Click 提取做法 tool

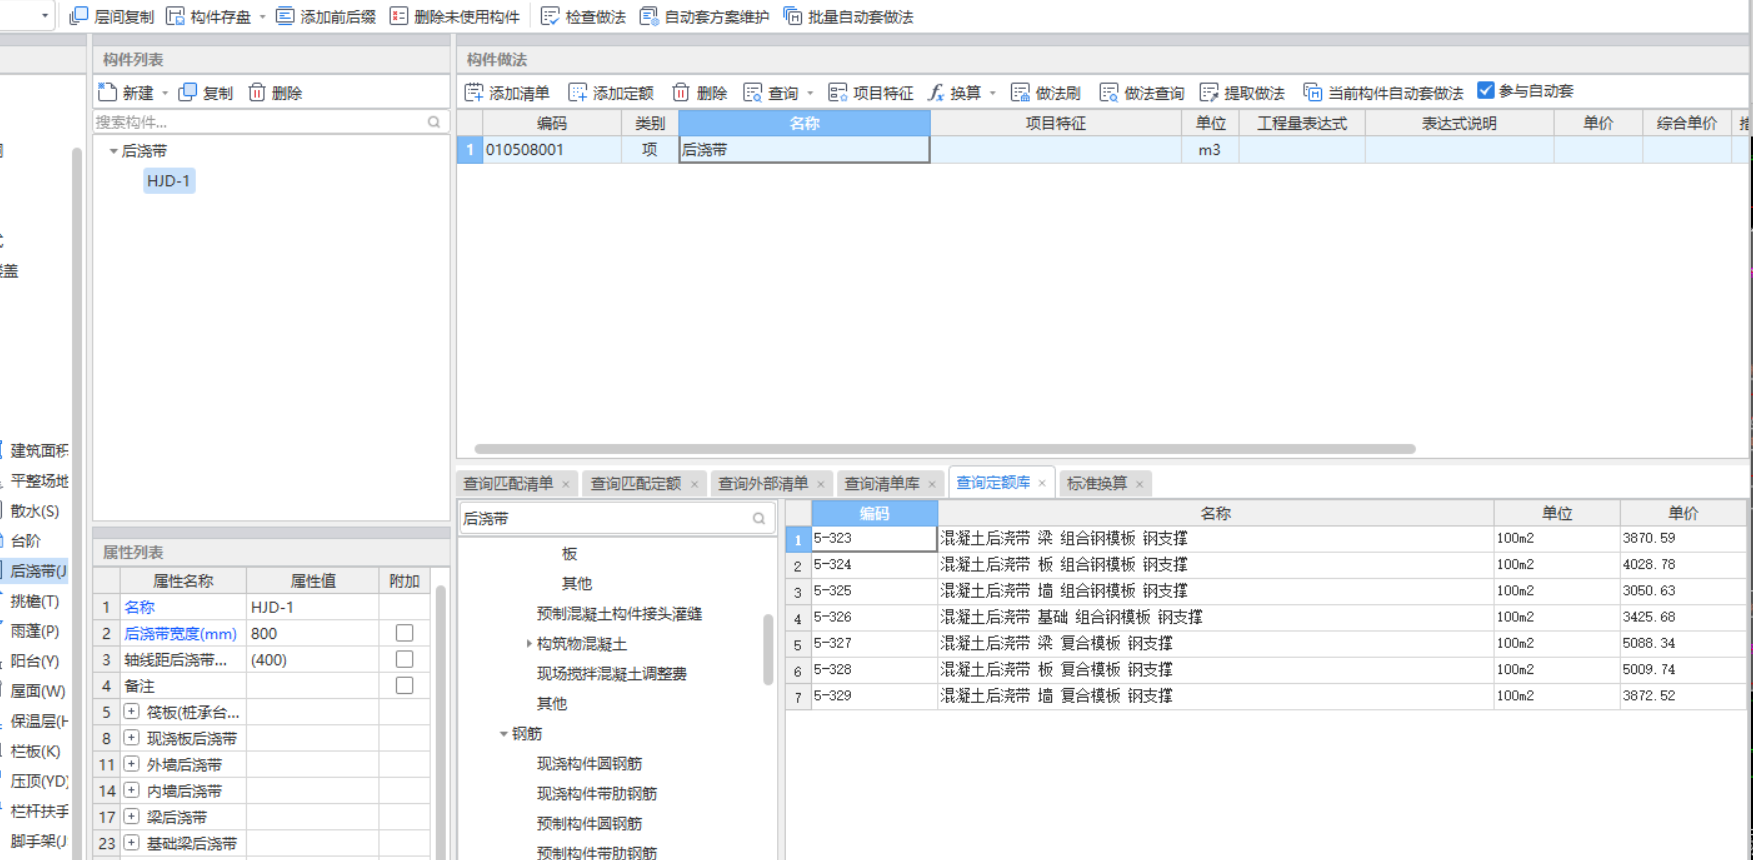tap(1242, 93)
